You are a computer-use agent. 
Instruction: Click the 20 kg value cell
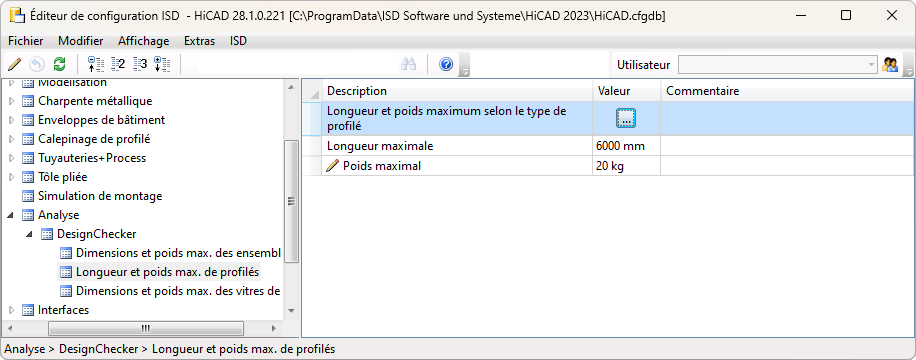point(626,166)
